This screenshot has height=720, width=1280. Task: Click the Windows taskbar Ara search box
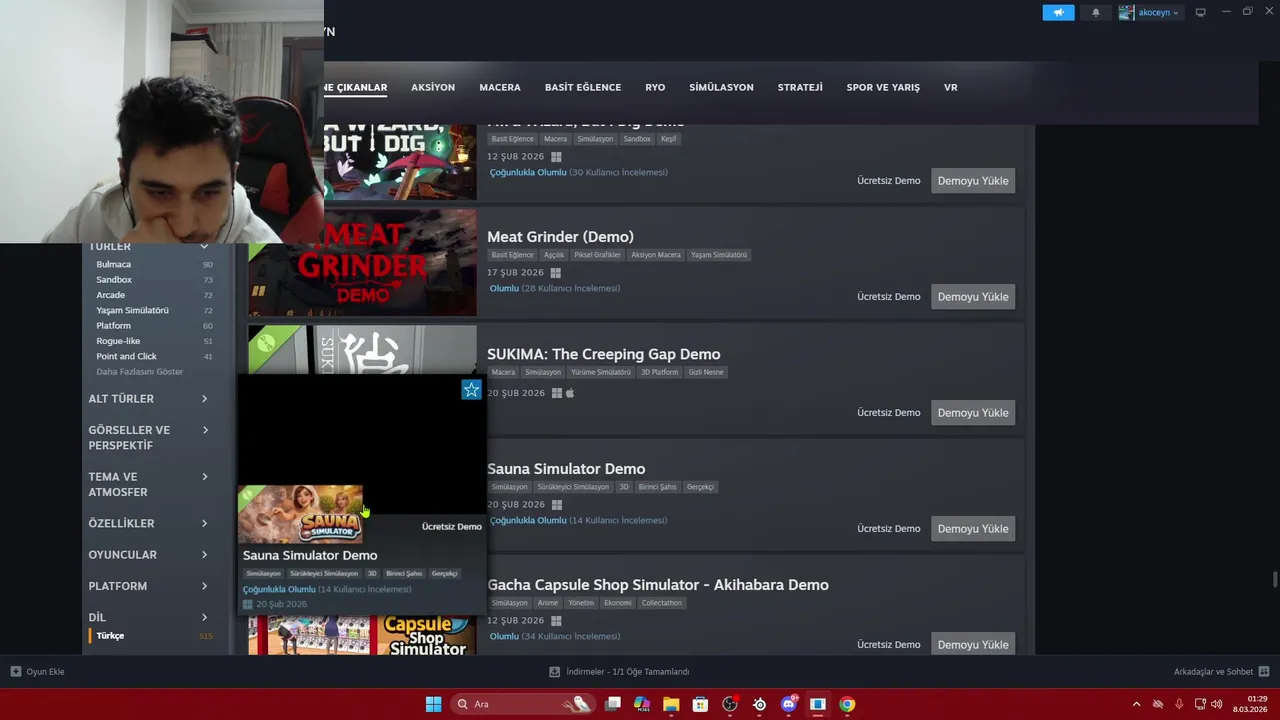pyautogui.click(x=522, y=704)
